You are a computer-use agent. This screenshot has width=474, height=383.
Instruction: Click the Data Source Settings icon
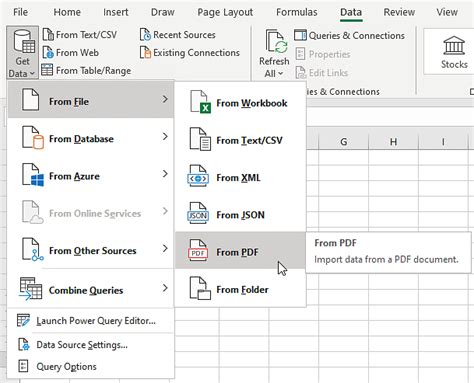[23, 344]
